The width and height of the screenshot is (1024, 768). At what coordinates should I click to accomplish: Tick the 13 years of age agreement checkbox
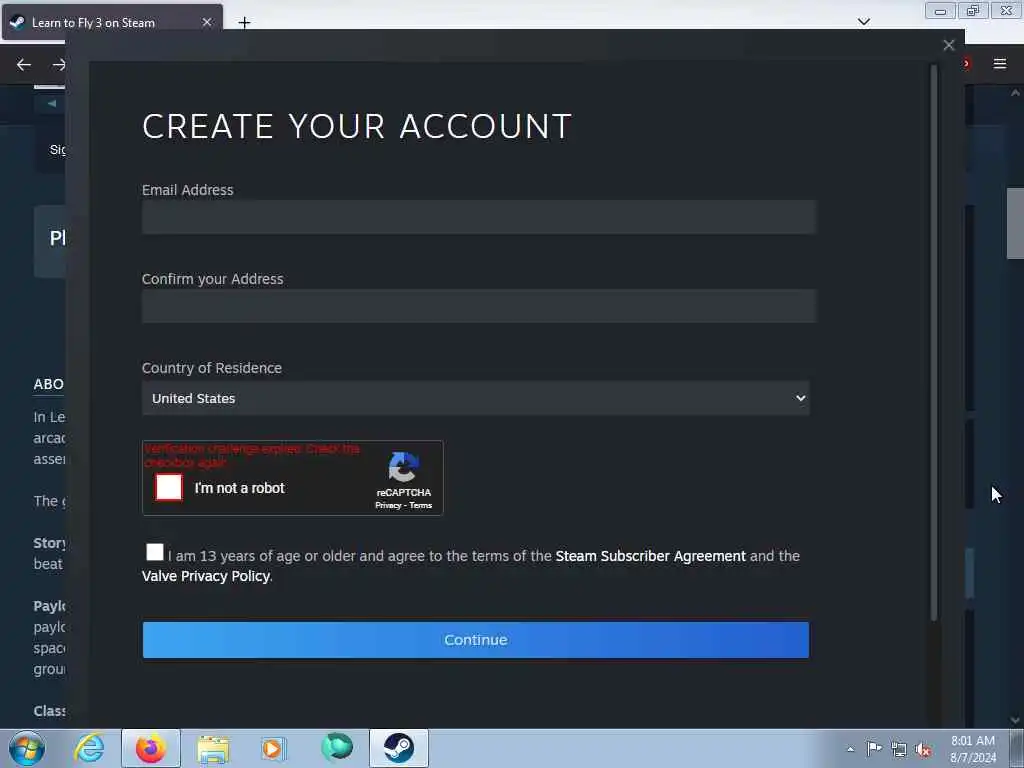click(x=155, y=552)
